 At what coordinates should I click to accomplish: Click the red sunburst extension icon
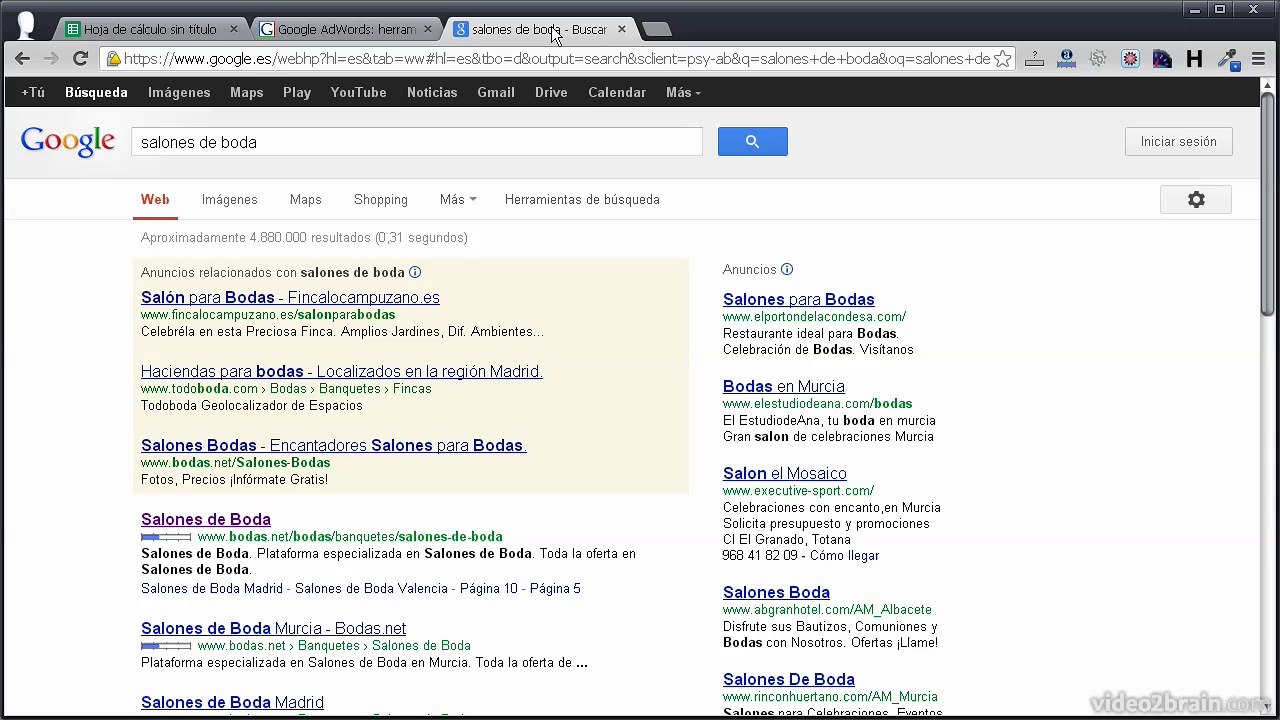click(x=1130, y=59)
